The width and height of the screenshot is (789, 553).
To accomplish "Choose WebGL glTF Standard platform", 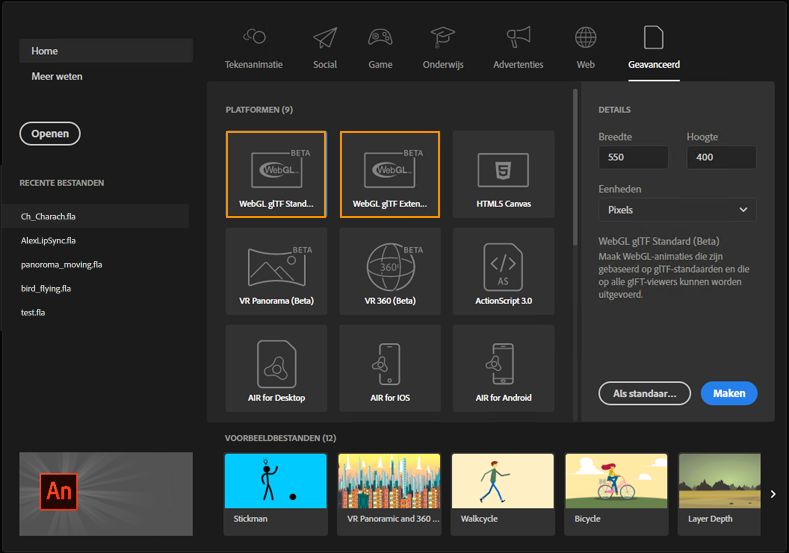I will tap(276, 174).
